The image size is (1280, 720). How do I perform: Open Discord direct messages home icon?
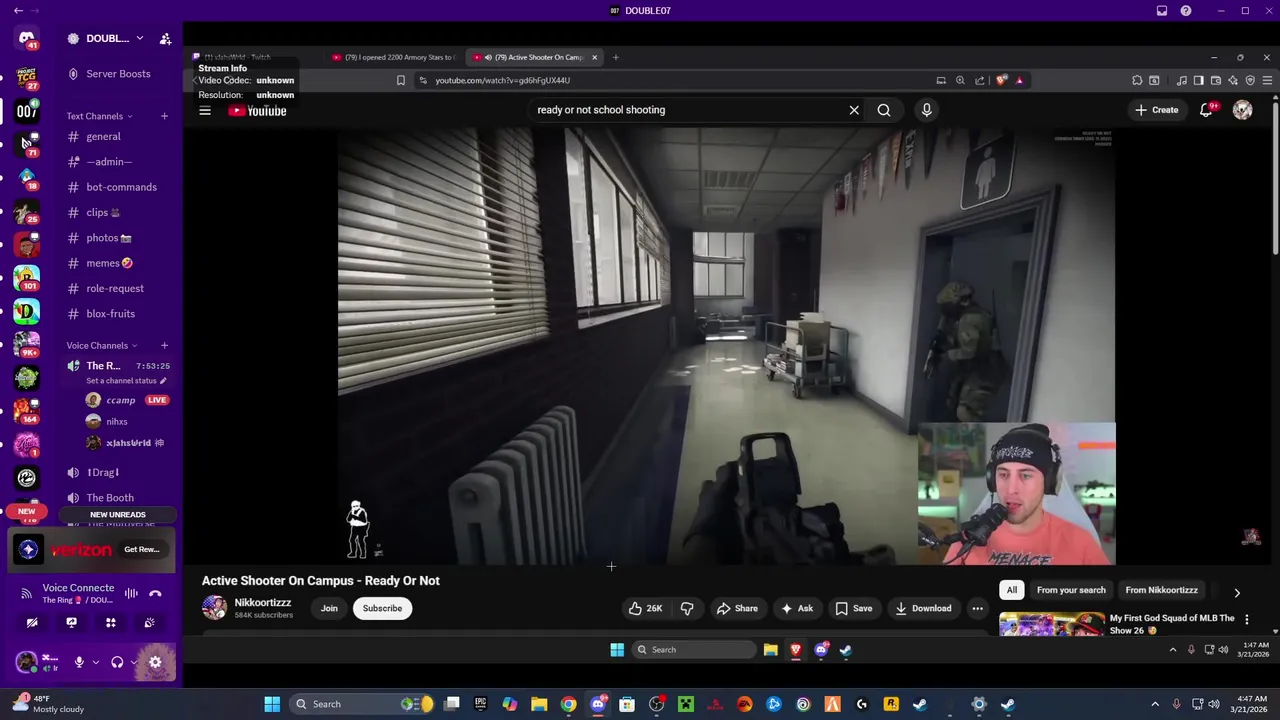point(26,39)
